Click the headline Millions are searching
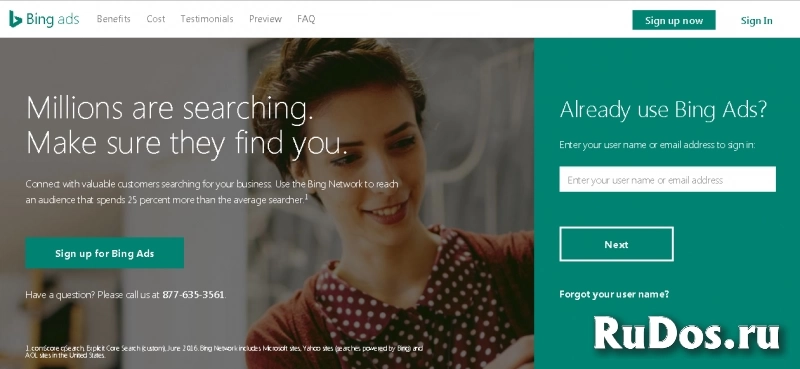The image size is (800, 369). pyautogui.click(x=169, y=108)
